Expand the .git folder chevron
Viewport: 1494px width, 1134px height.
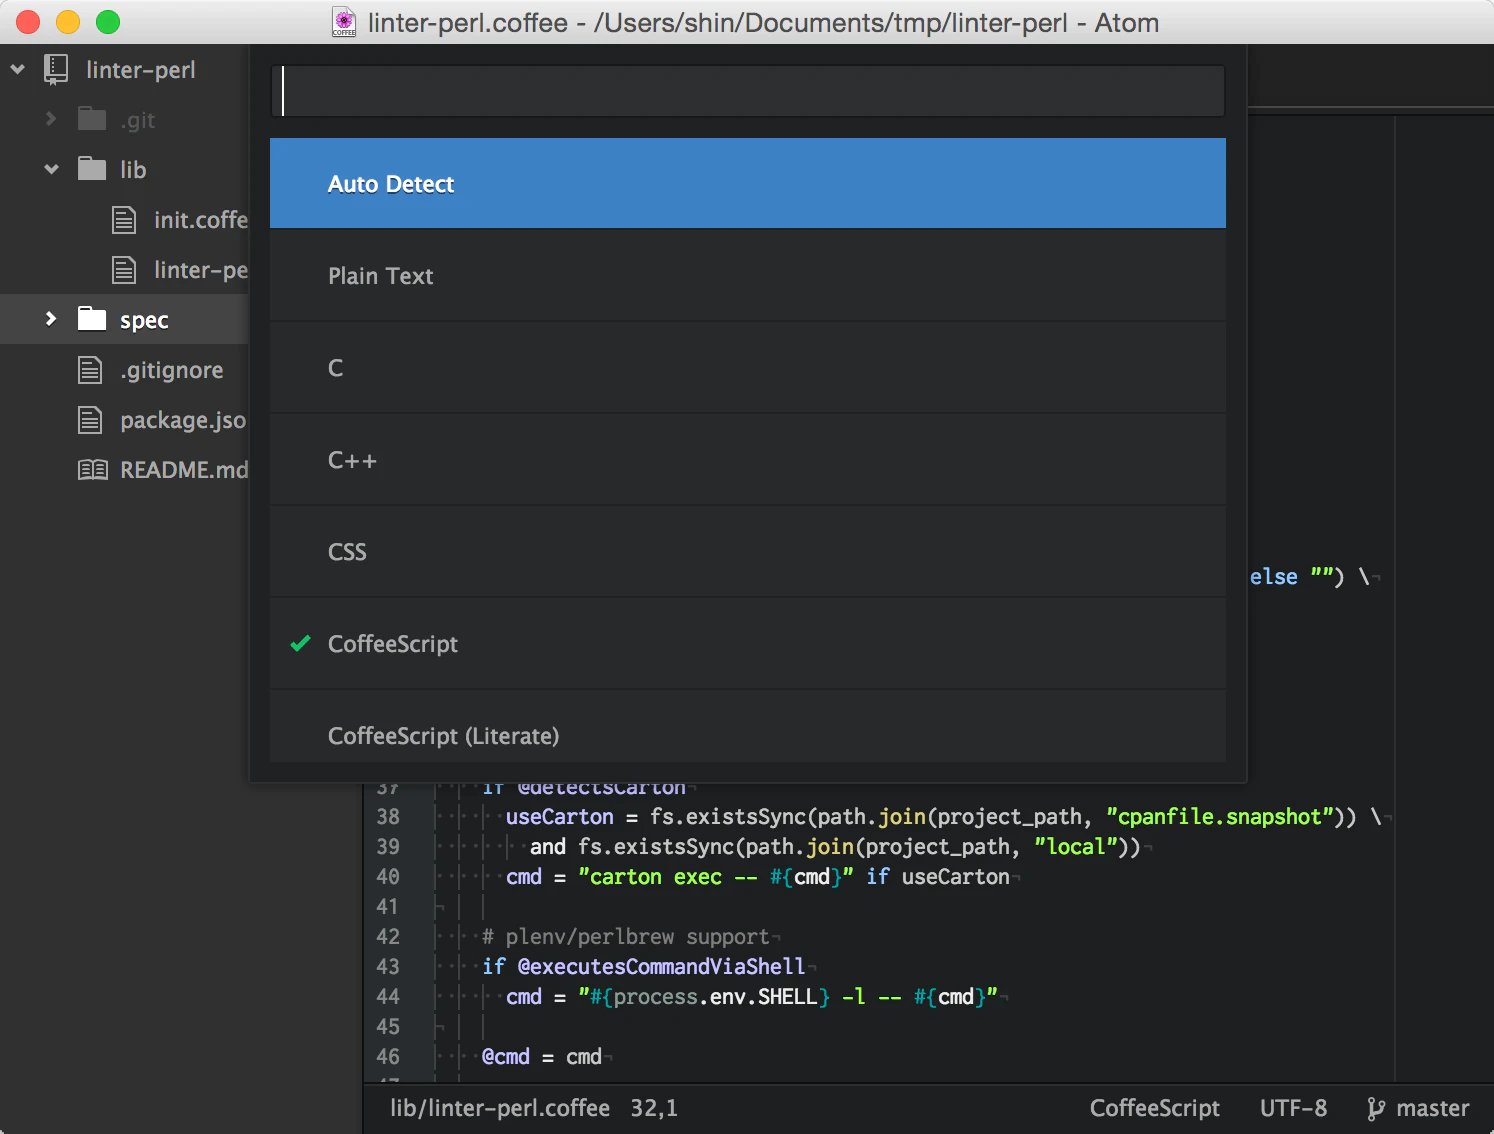[x=51, y=119]
